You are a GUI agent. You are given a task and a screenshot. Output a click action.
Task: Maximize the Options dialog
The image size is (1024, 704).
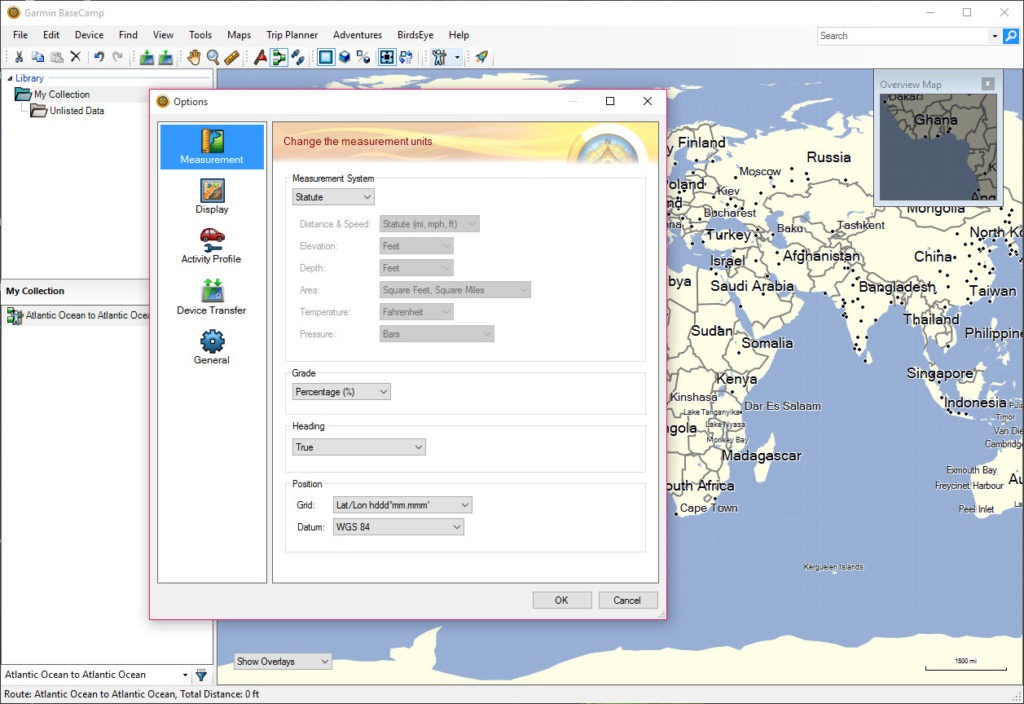(610, 101)
